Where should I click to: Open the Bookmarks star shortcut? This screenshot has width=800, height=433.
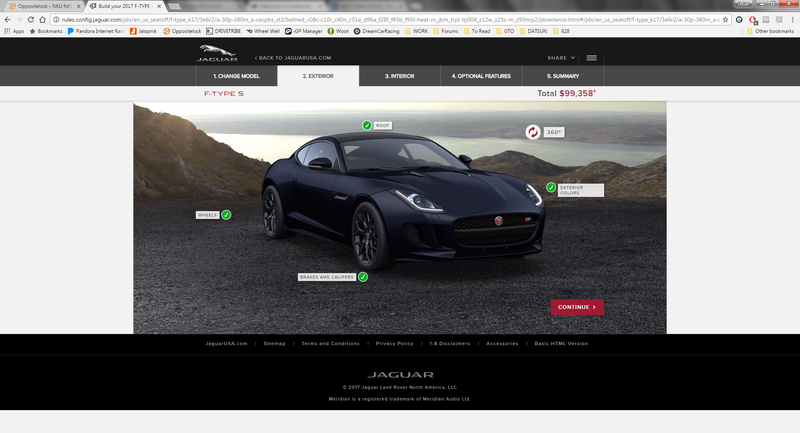pos(45,31)
